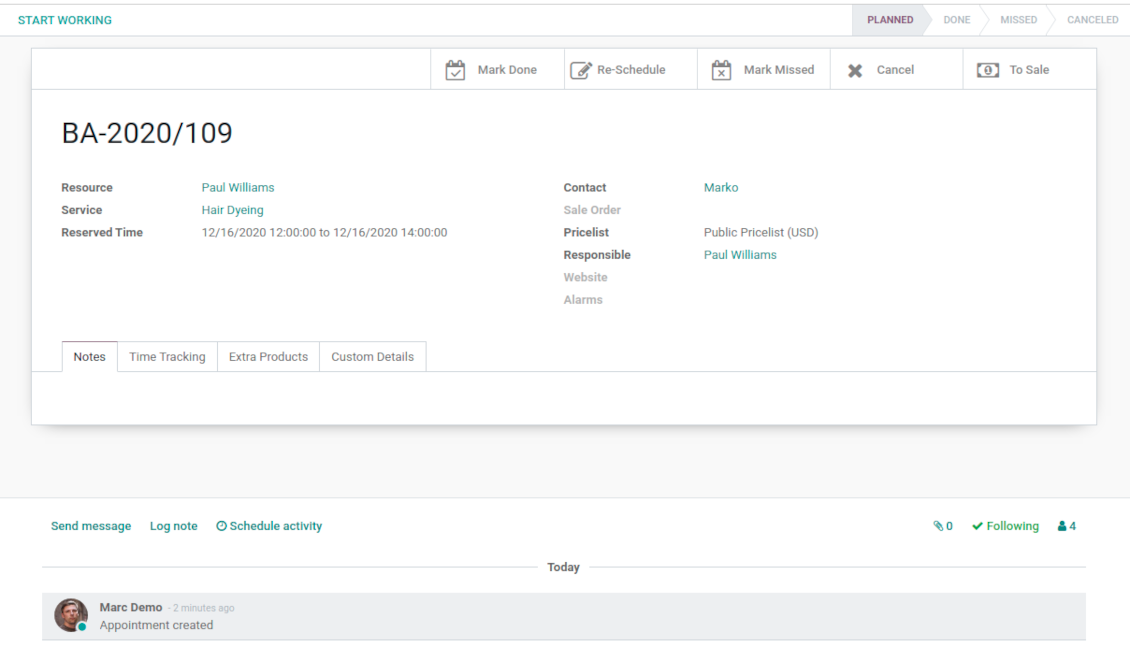
Task: Click the Re-Schedule pencil icon
Action: tap(580, 70)
